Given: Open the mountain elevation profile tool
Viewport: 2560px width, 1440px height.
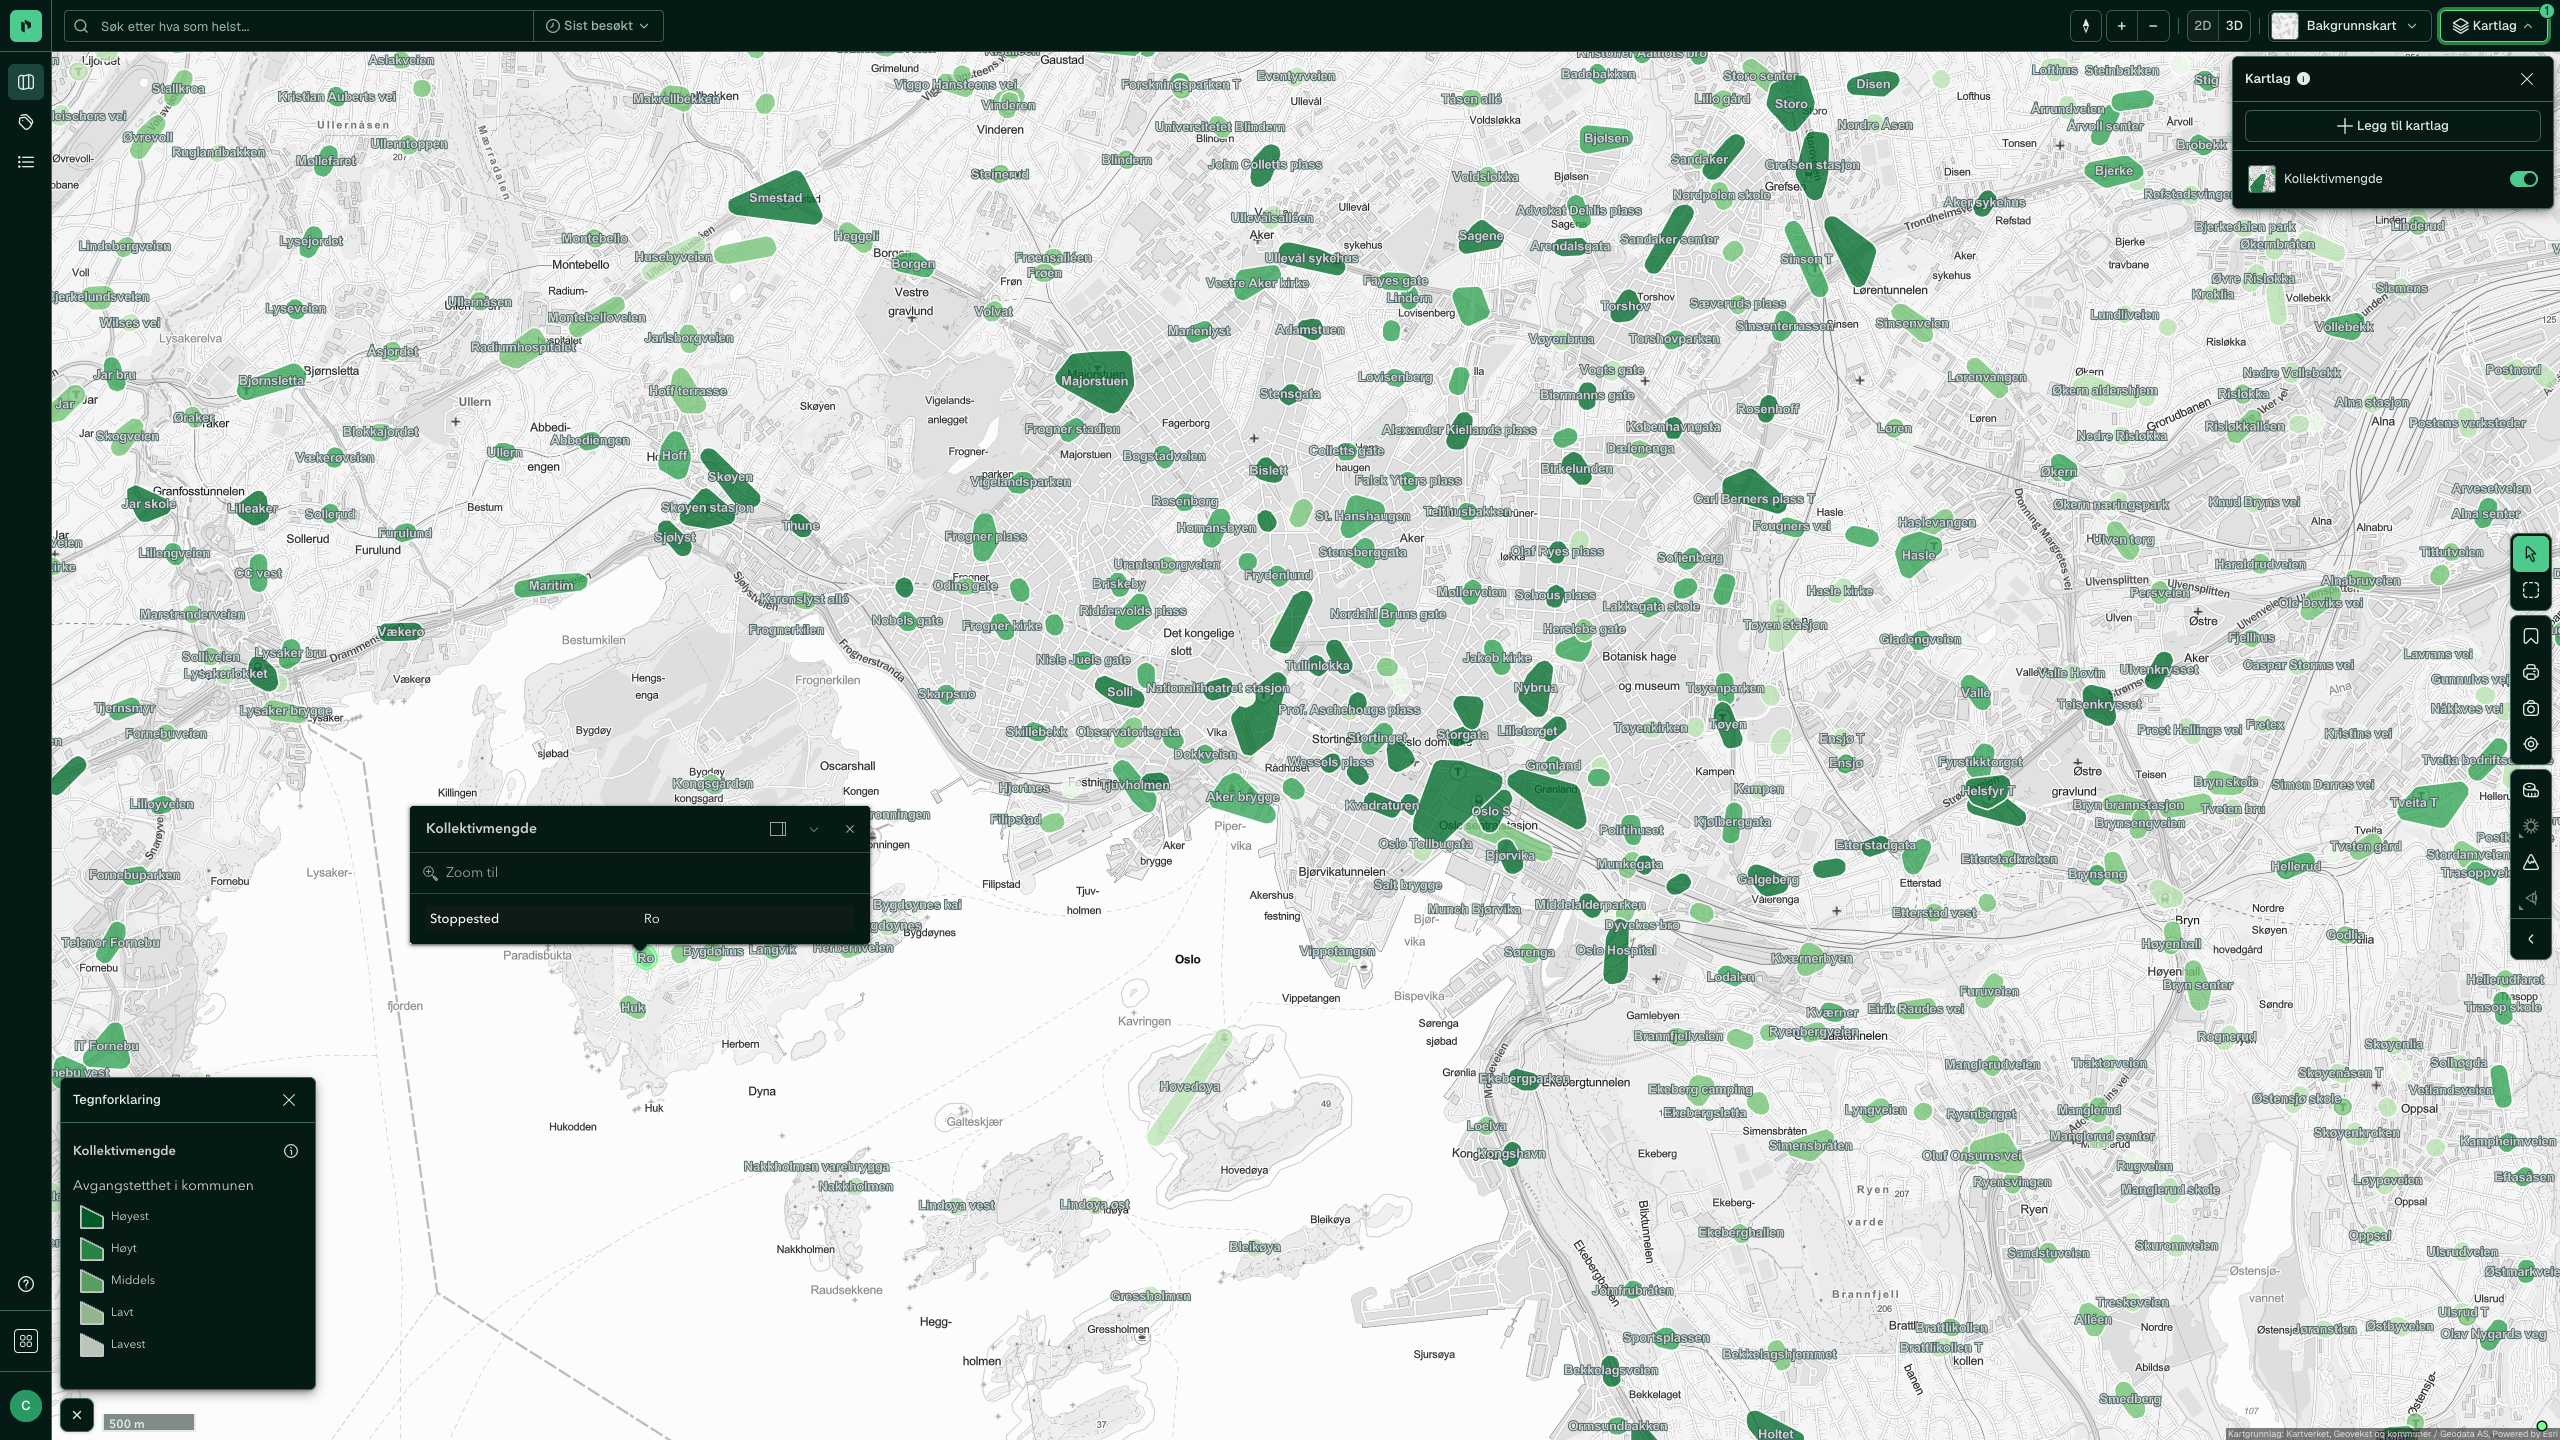Looking at the screenshot, I should [2531, 862].
